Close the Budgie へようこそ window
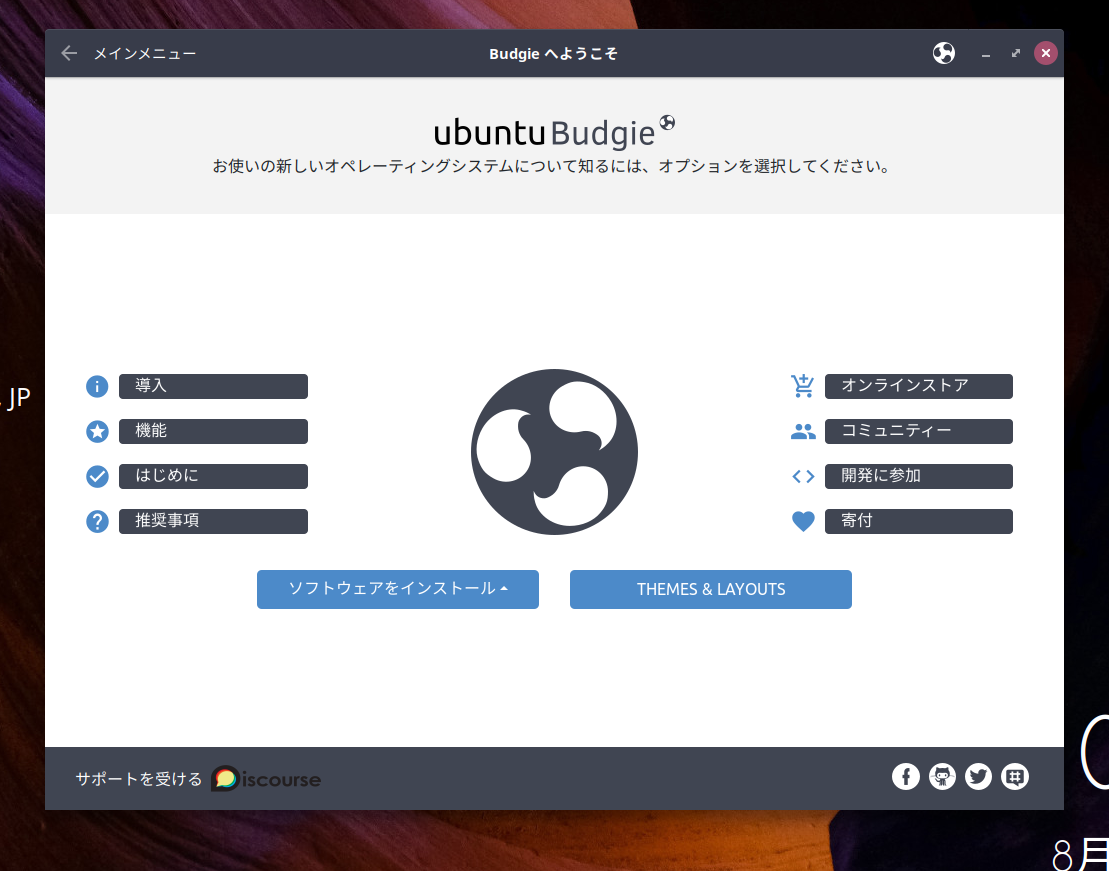 tap(1045, 53)
